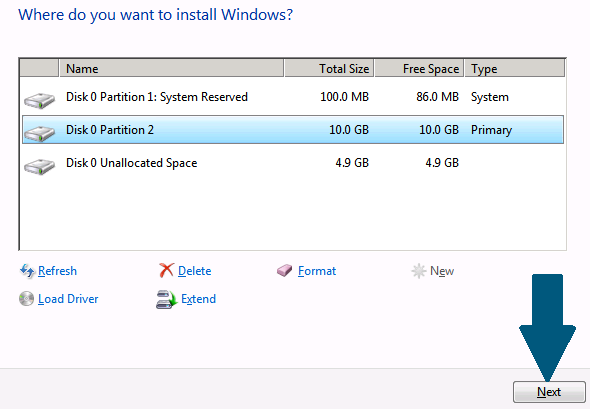Click the drive icon beside Disk 0 Partition 2
The width and height of the screenshot is (590, 409).
point(39,133)
